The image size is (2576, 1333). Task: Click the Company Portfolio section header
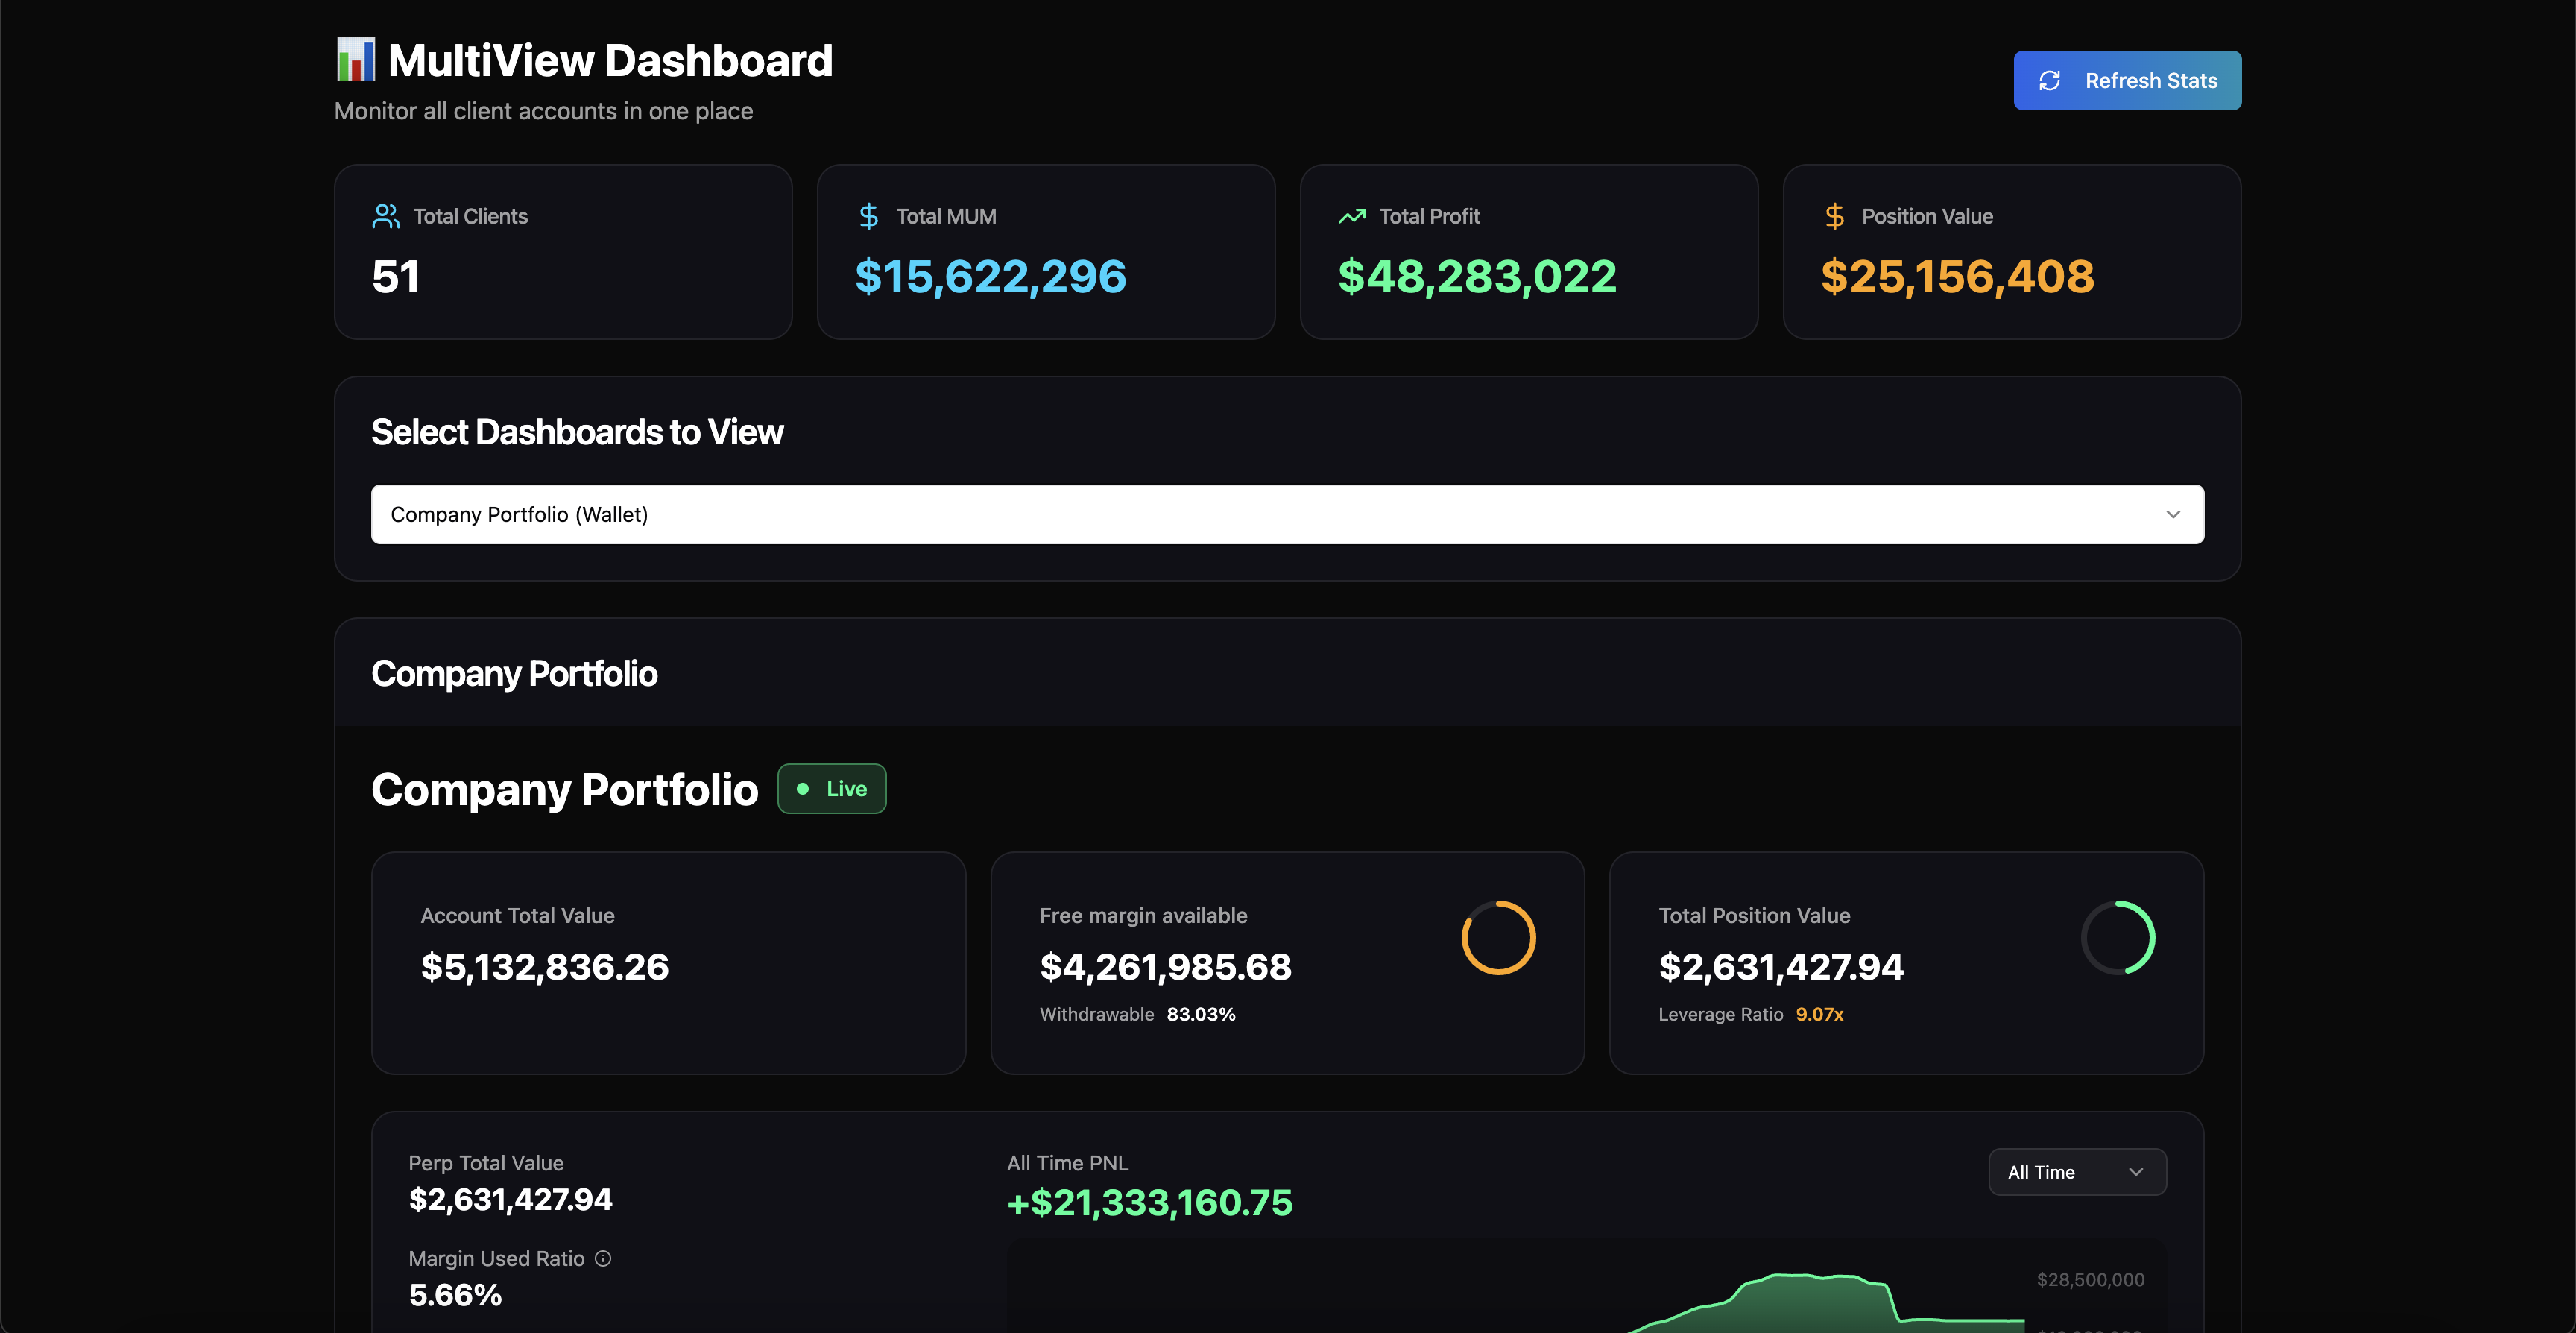(514, 673)
